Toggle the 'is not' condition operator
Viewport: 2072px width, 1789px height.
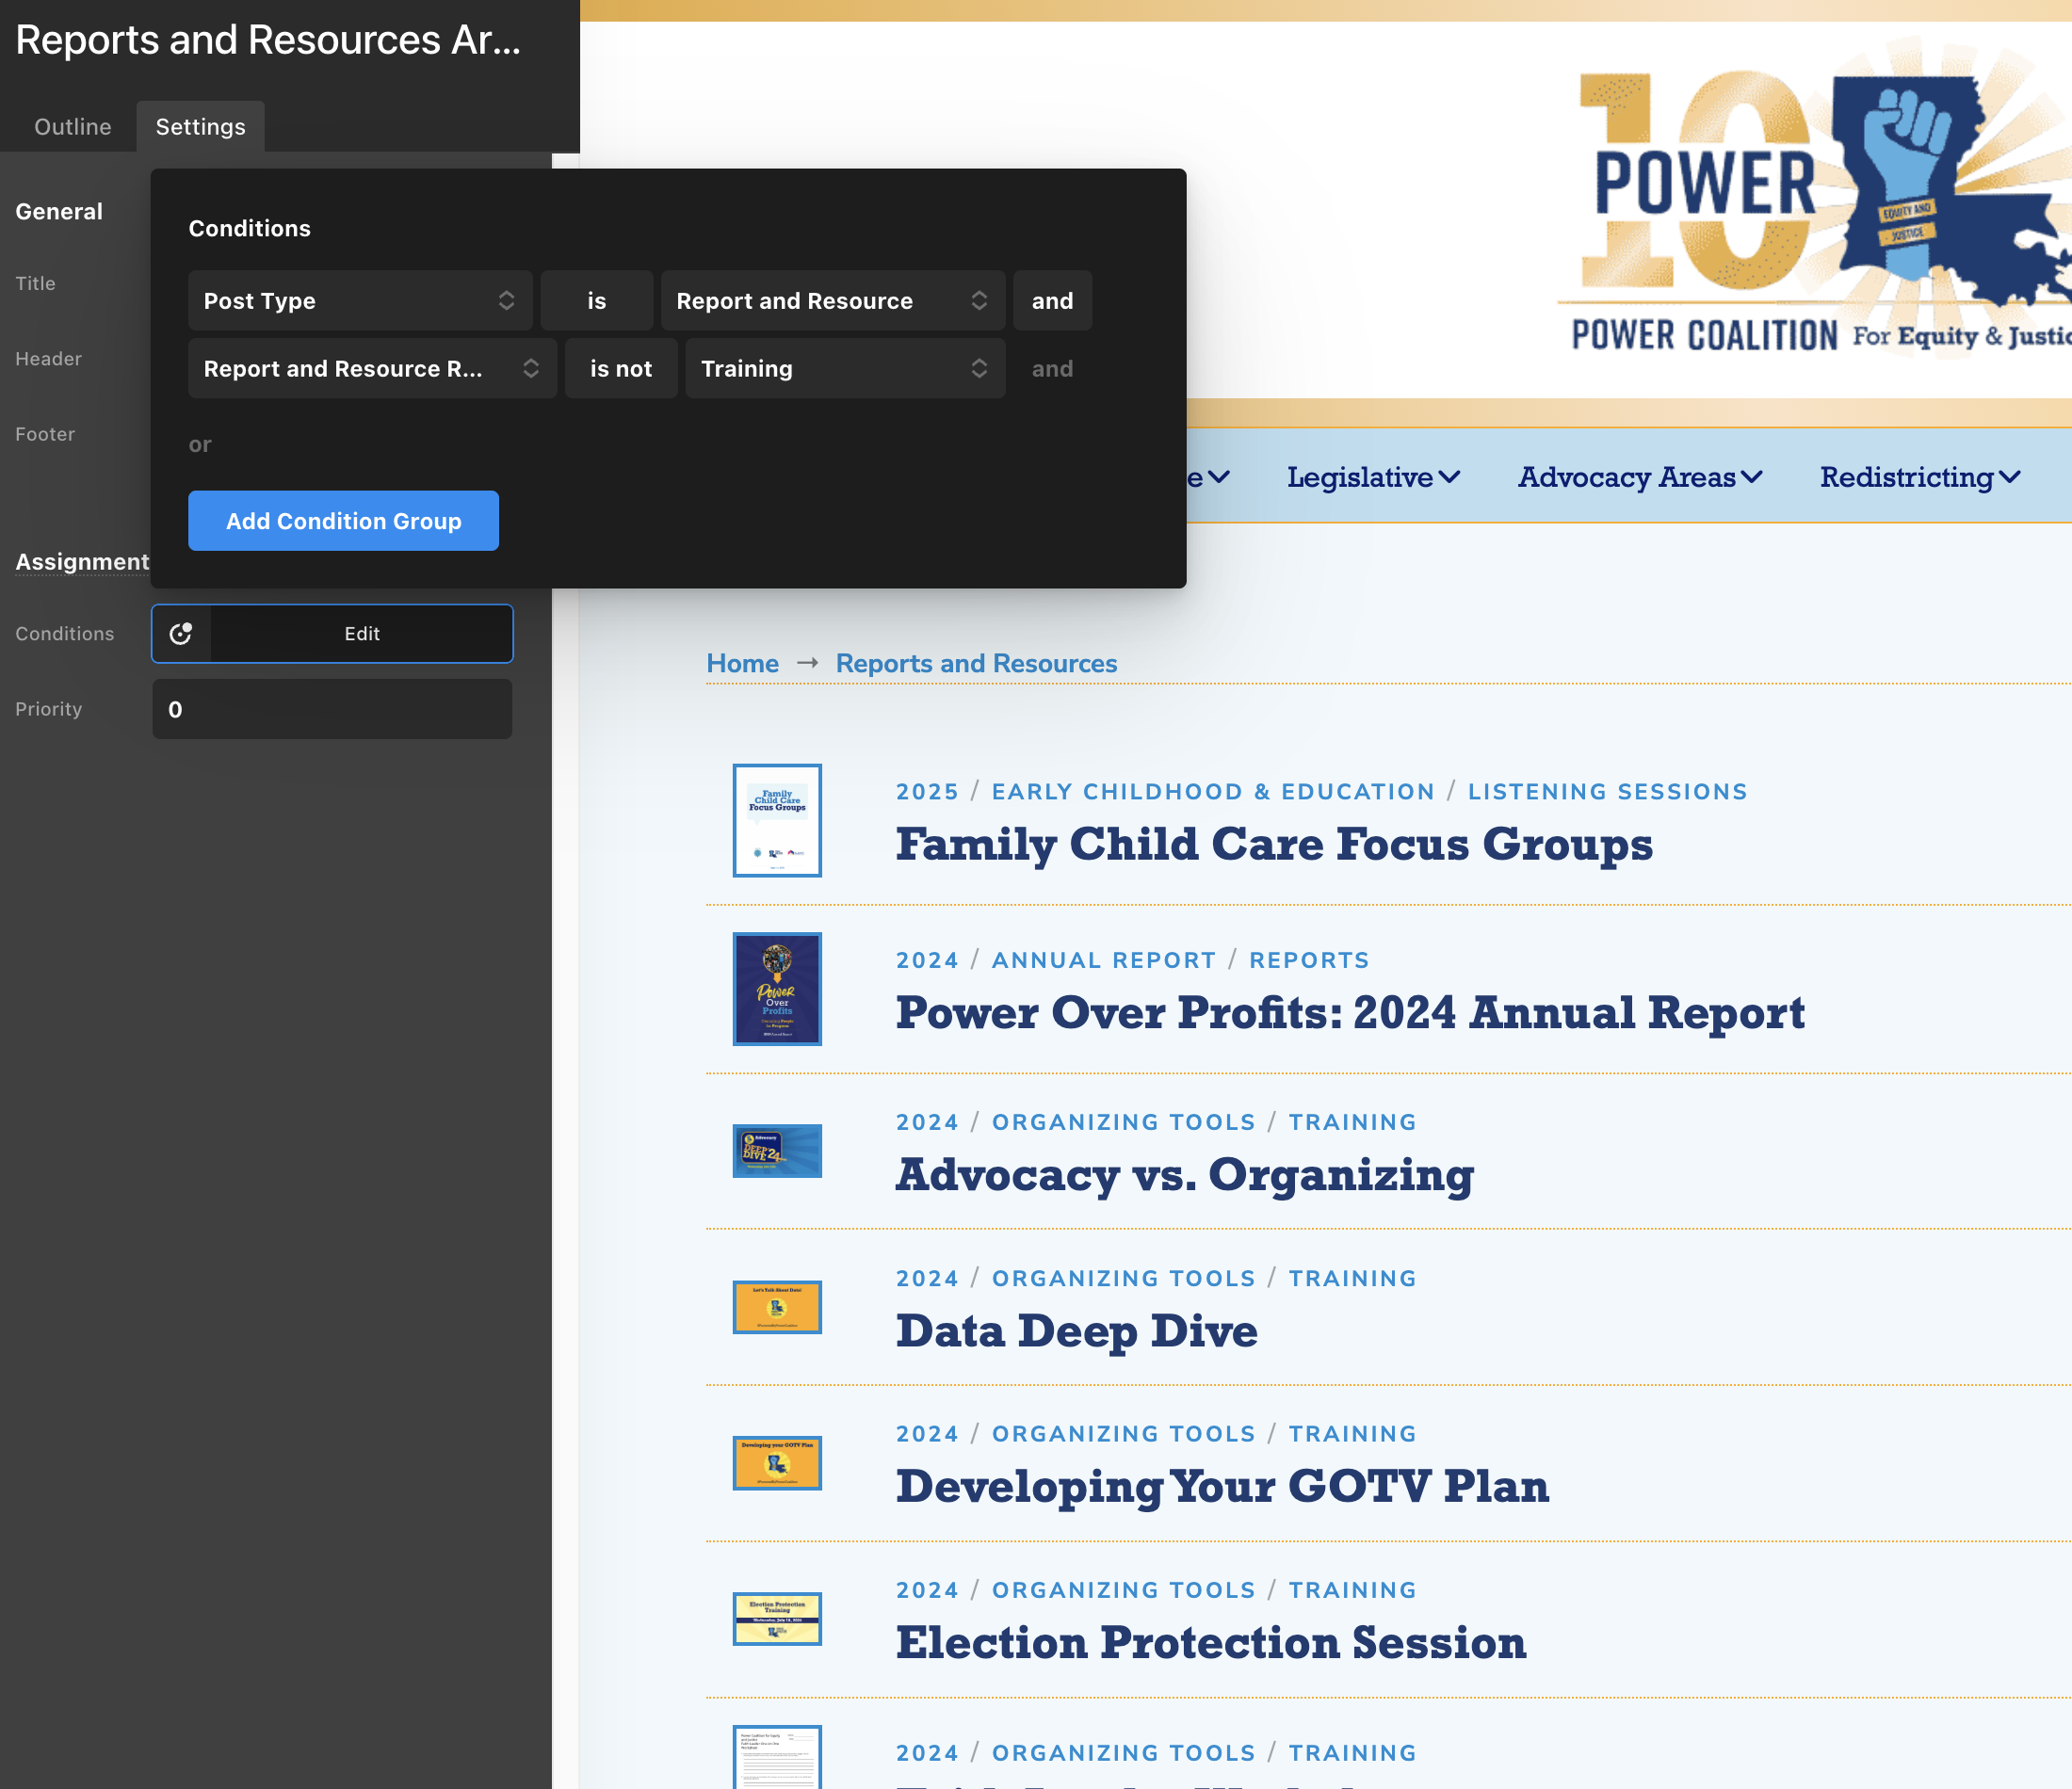coord(620,368)
